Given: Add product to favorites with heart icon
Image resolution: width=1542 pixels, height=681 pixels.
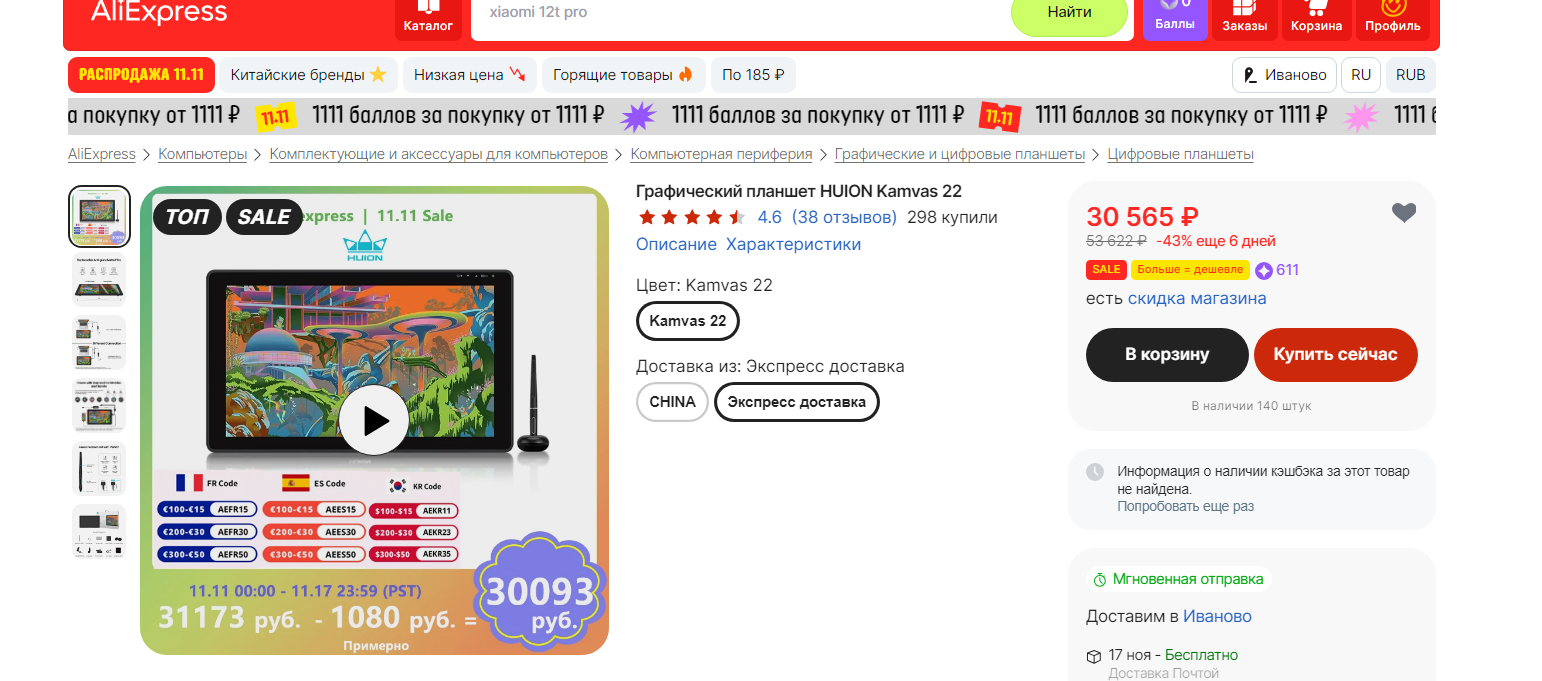Looking at the screenshot, I should [x=1404, y=213].
